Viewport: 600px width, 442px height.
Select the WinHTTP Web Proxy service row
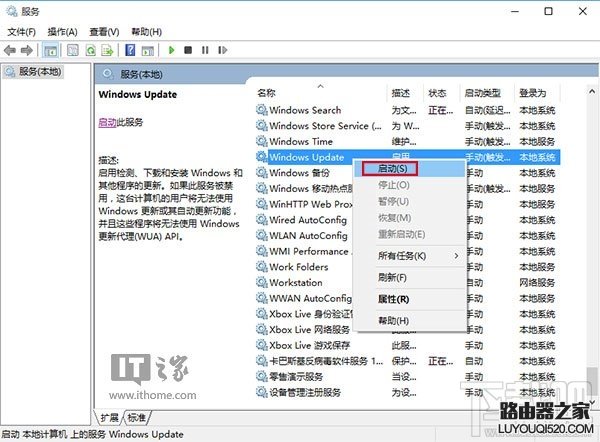[x=407, y=204]
